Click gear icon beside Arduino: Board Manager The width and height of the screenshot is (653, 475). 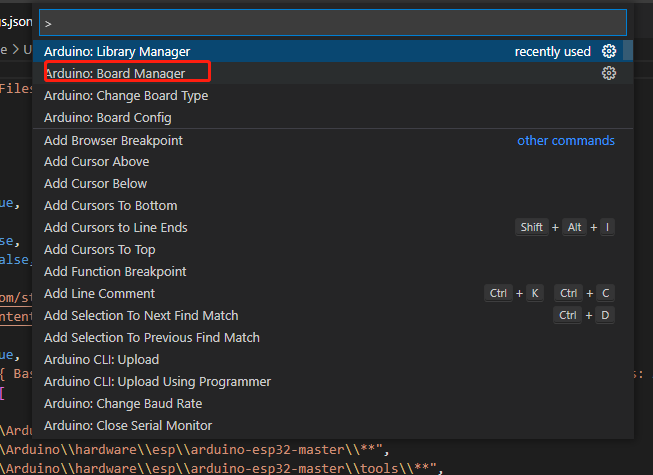(x=609, y=73)
